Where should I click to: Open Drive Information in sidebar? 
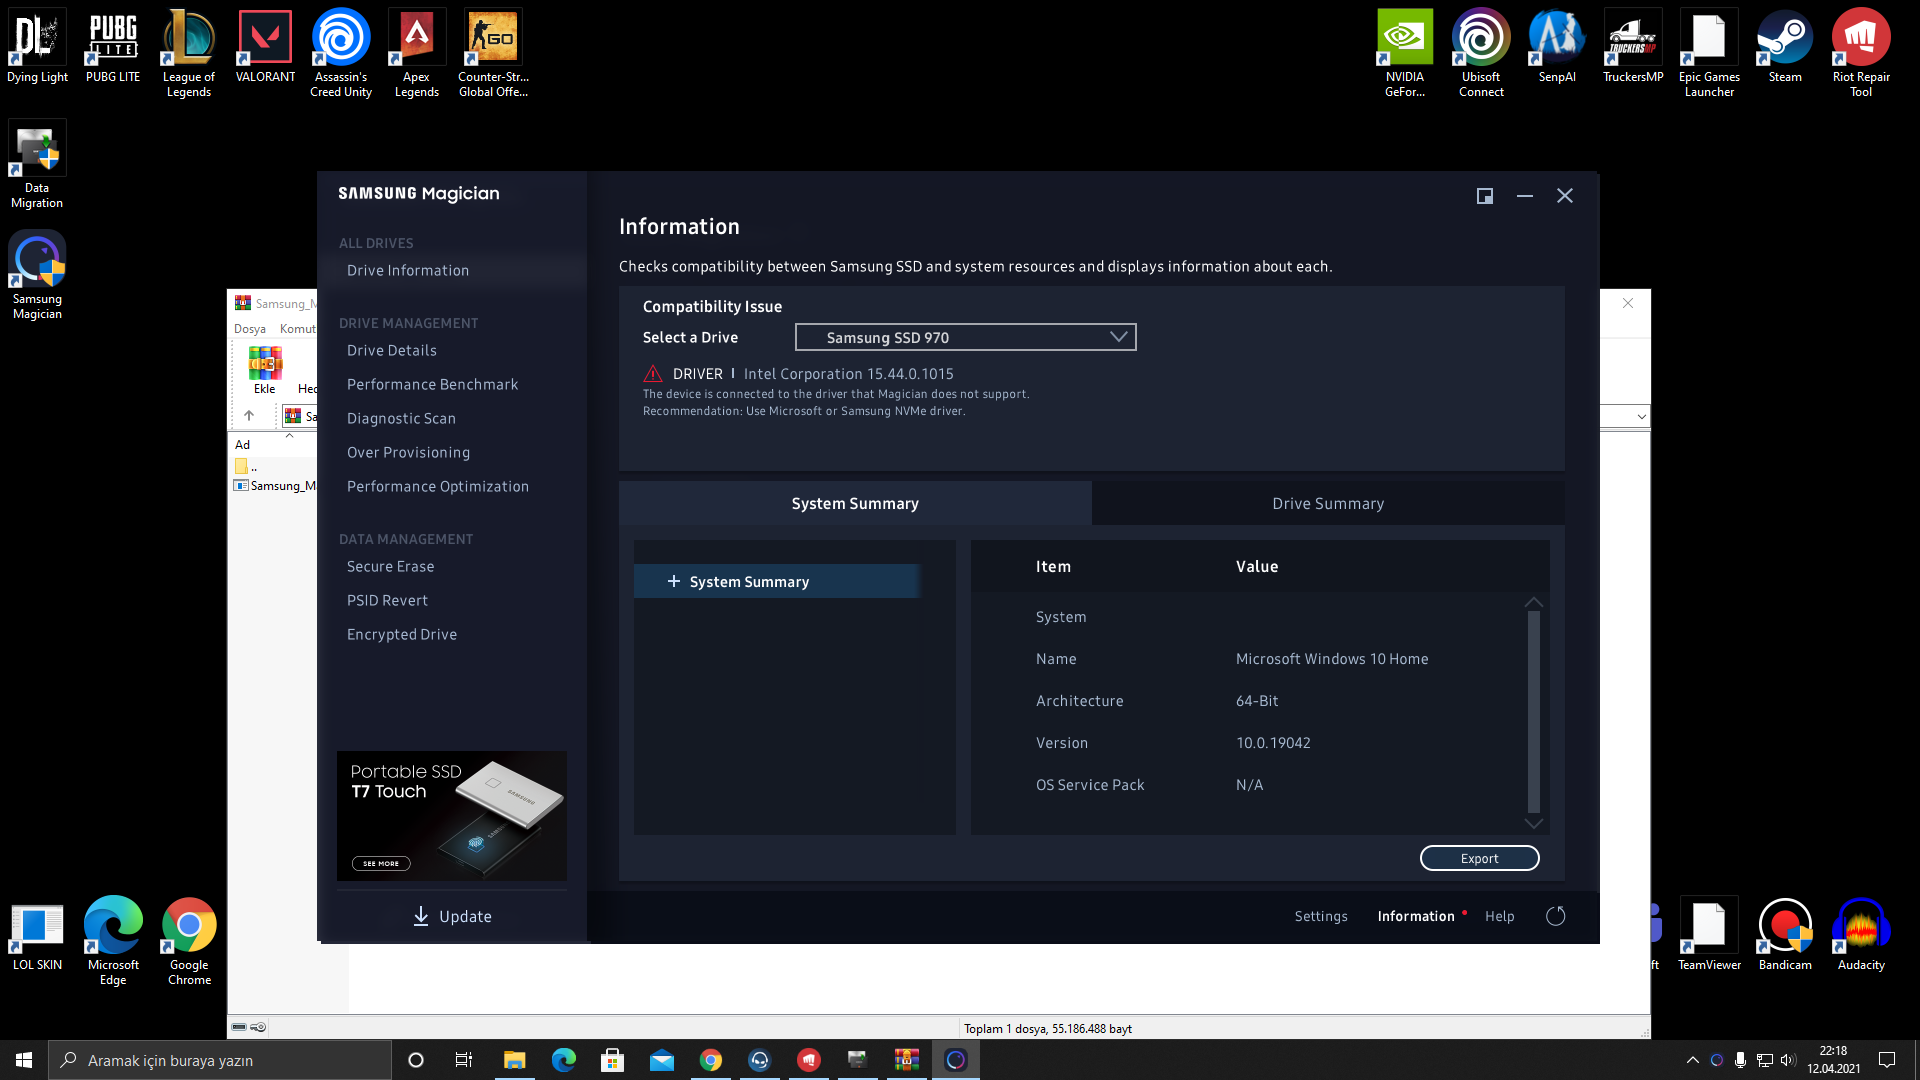[x=408, y=270]
